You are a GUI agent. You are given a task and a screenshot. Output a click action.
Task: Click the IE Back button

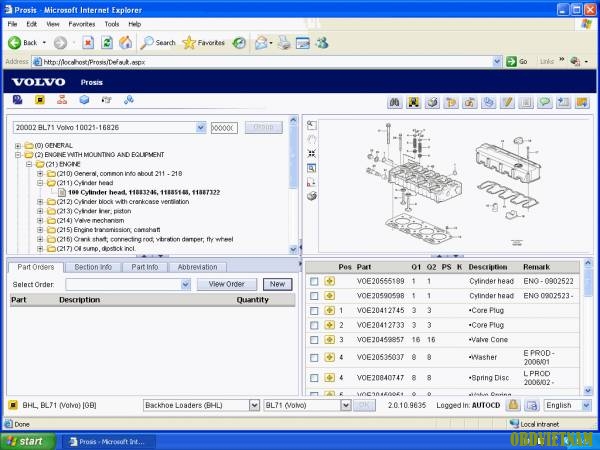click(23, 43)
